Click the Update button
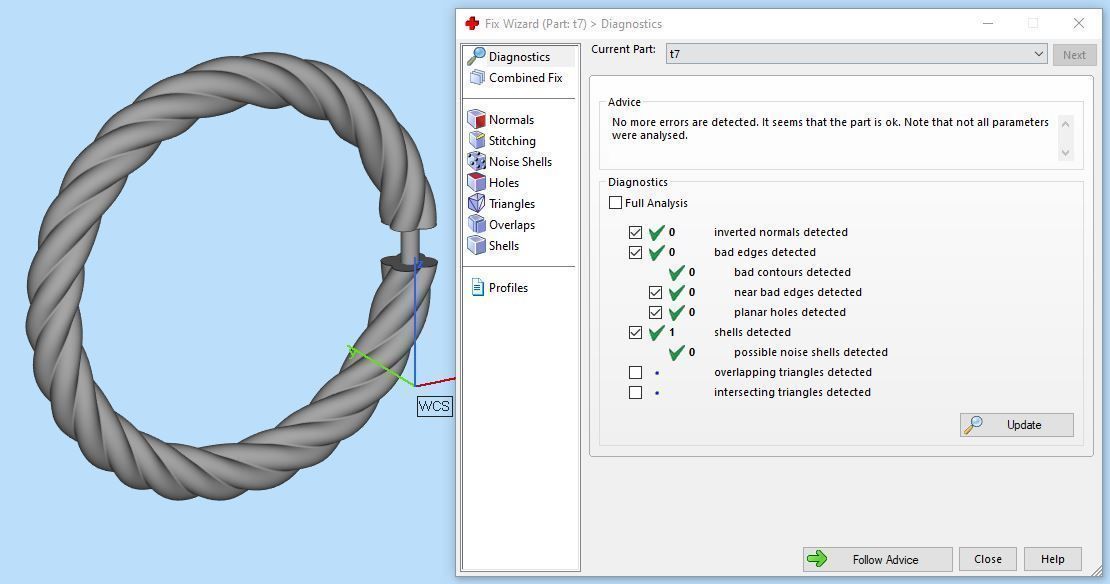The width and height of the screenshot is (1110, 584). tap(1017, 425)
